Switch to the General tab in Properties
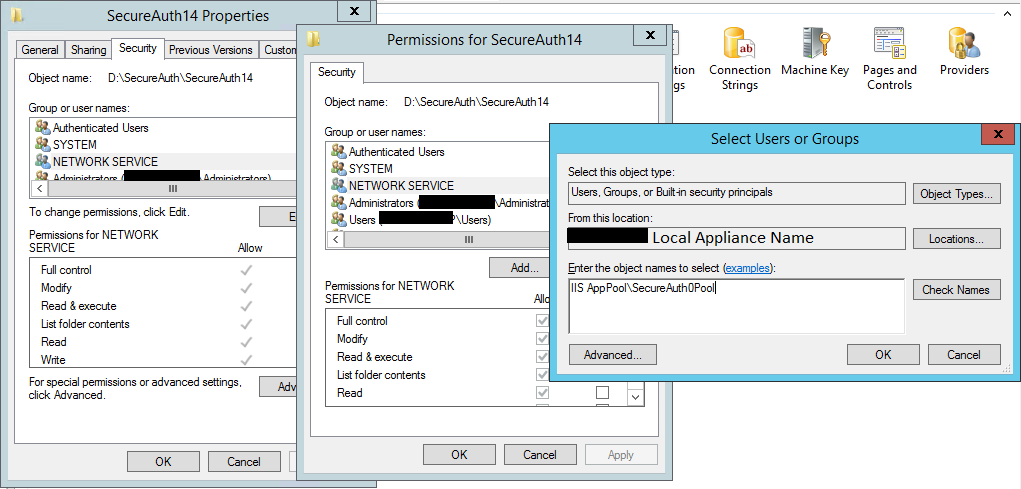 [x=40, y=49]
